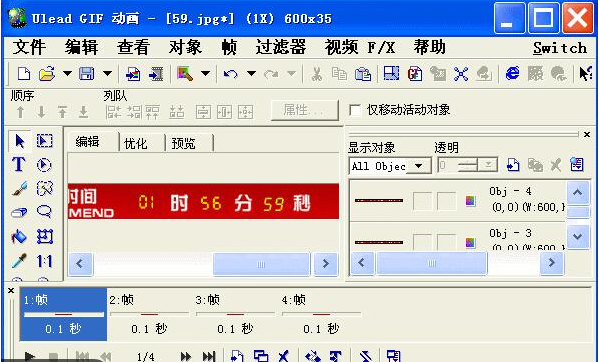Enable the 仅移动活动对象 checkbox
This screenshot has height=362, width=600.
tap(355, 110)
